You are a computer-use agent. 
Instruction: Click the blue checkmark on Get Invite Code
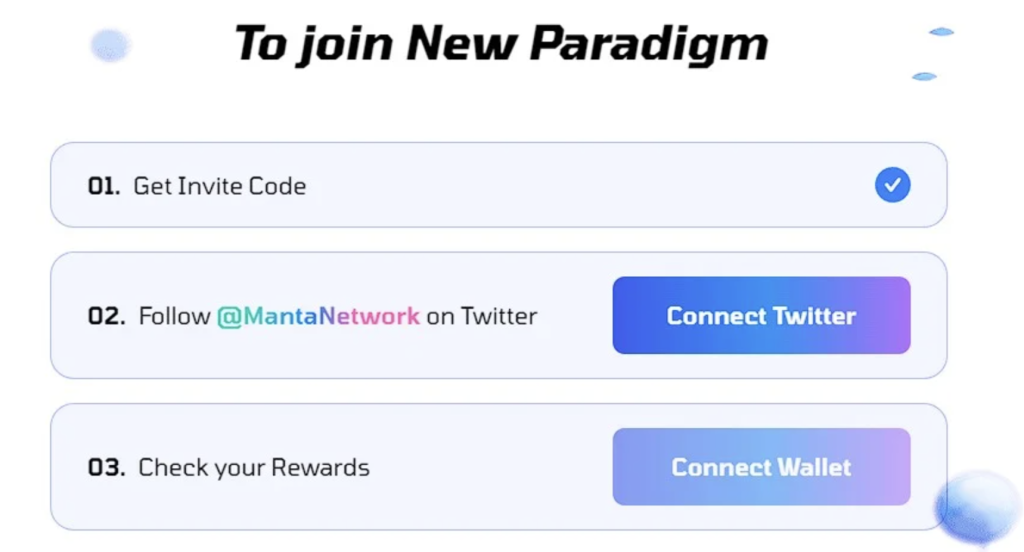[892, 185]
